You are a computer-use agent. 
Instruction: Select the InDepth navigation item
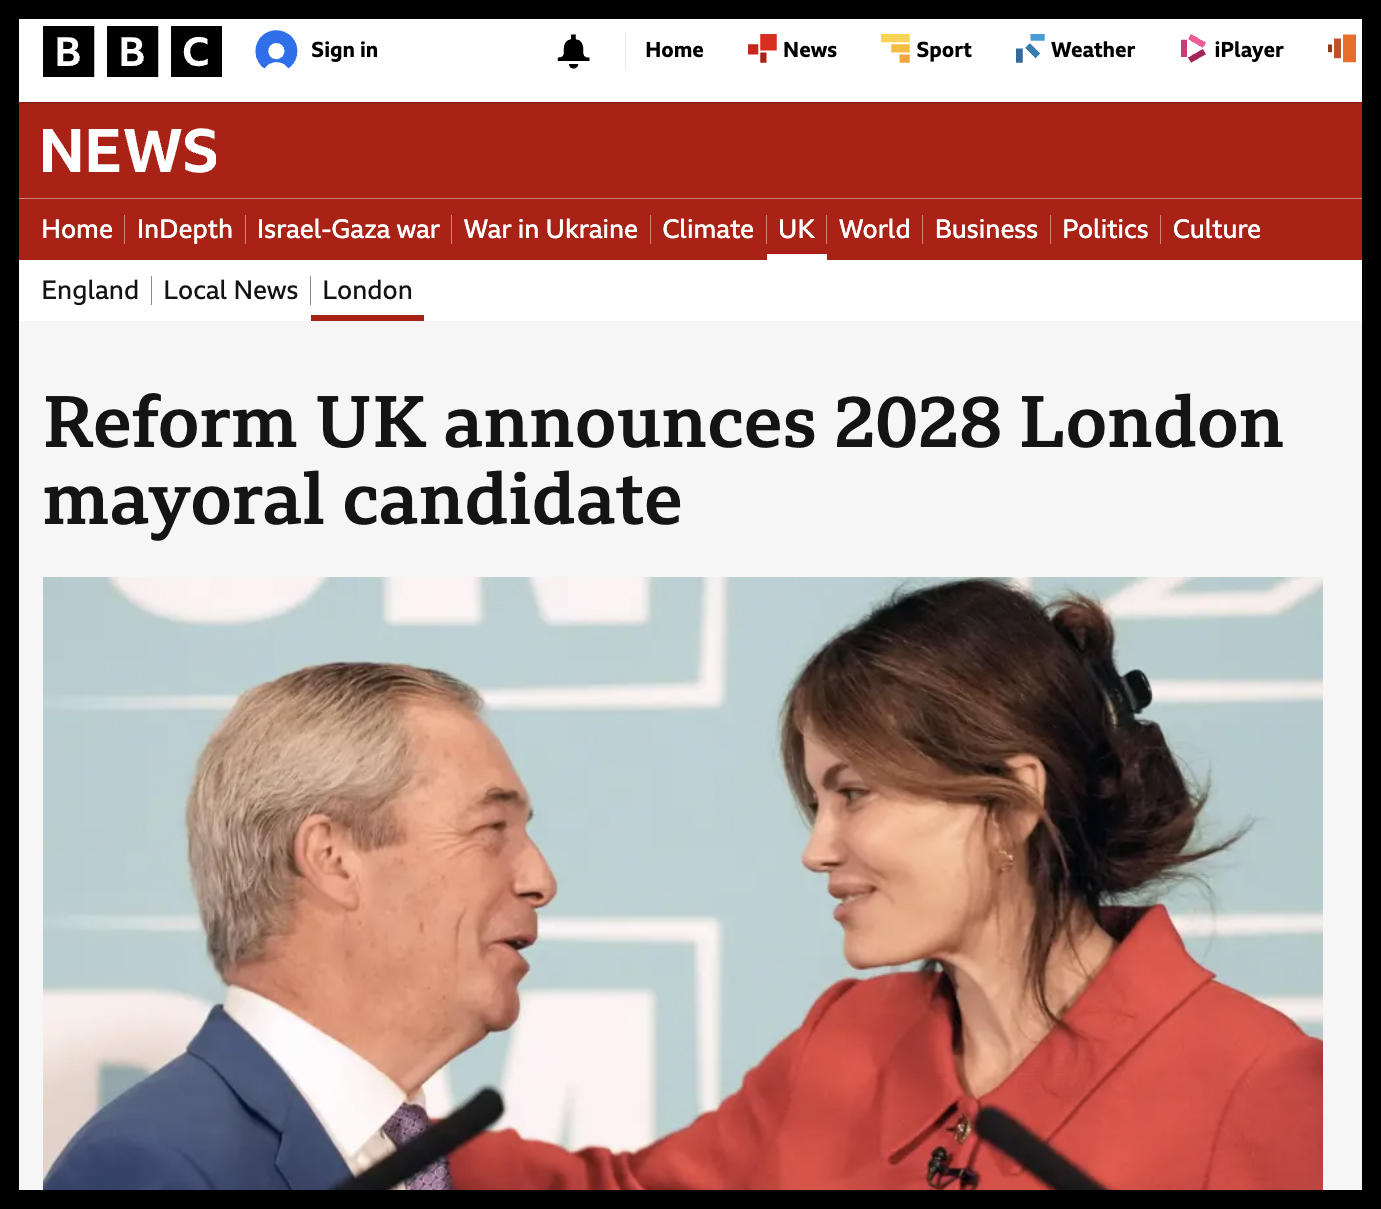(x=184, y=229)
